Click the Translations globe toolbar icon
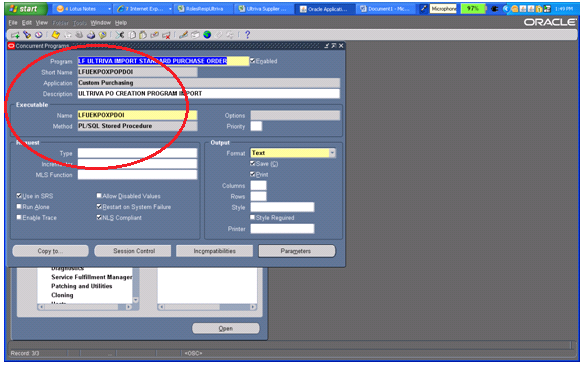 pyautogui.click(x=207, y=35)
